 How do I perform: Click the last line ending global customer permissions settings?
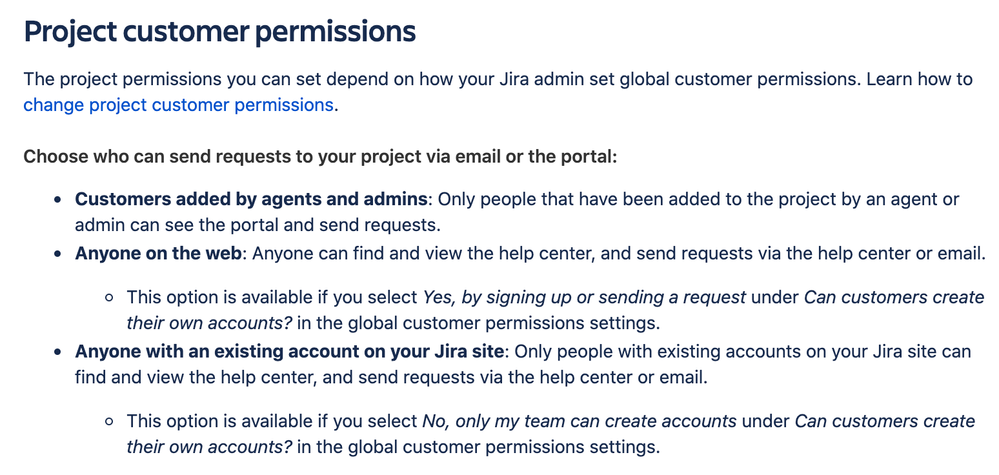(x=392, y=446)
